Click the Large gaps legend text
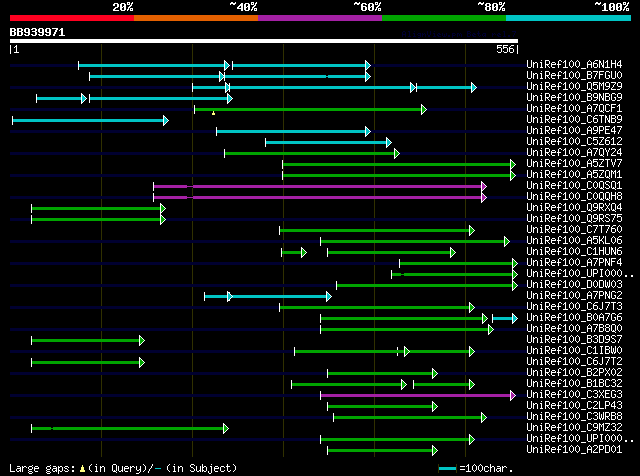This screenshot has width=640, height=476. (123, 468)
